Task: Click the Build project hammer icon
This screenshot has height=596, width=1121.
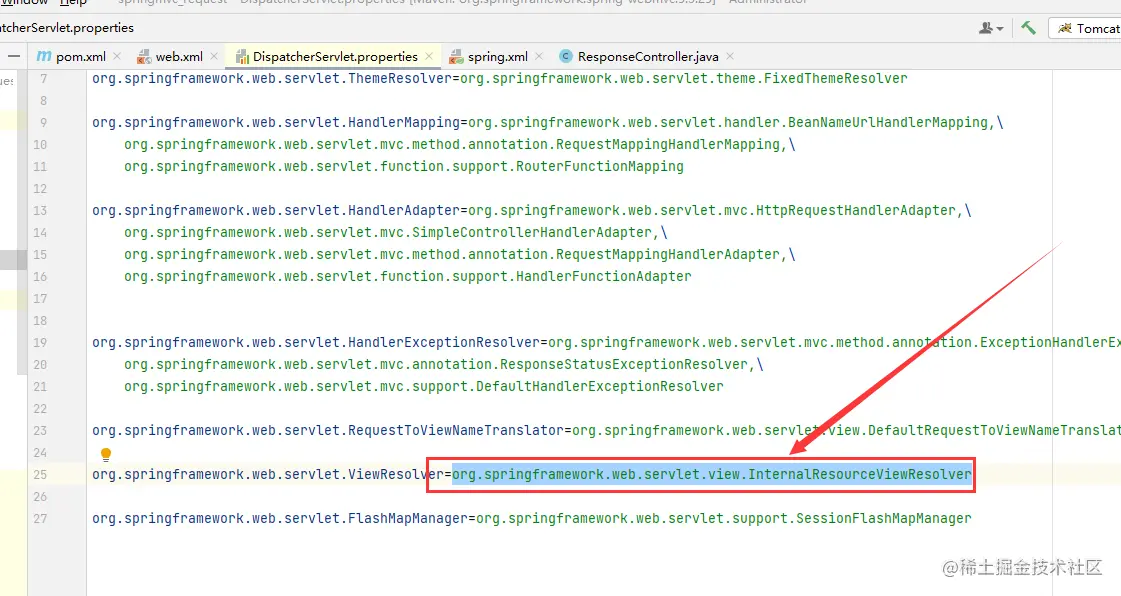Action: pyautogui.click(x=1028, y=28)
